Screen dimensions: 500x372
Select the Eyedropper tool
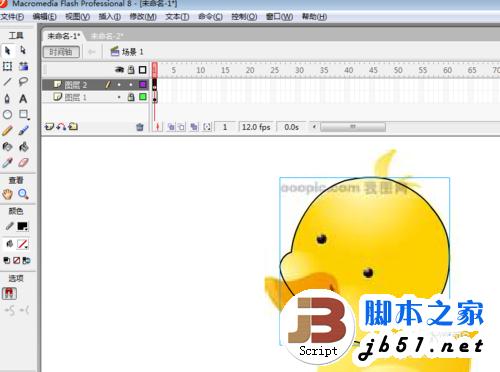coord(7,163)
